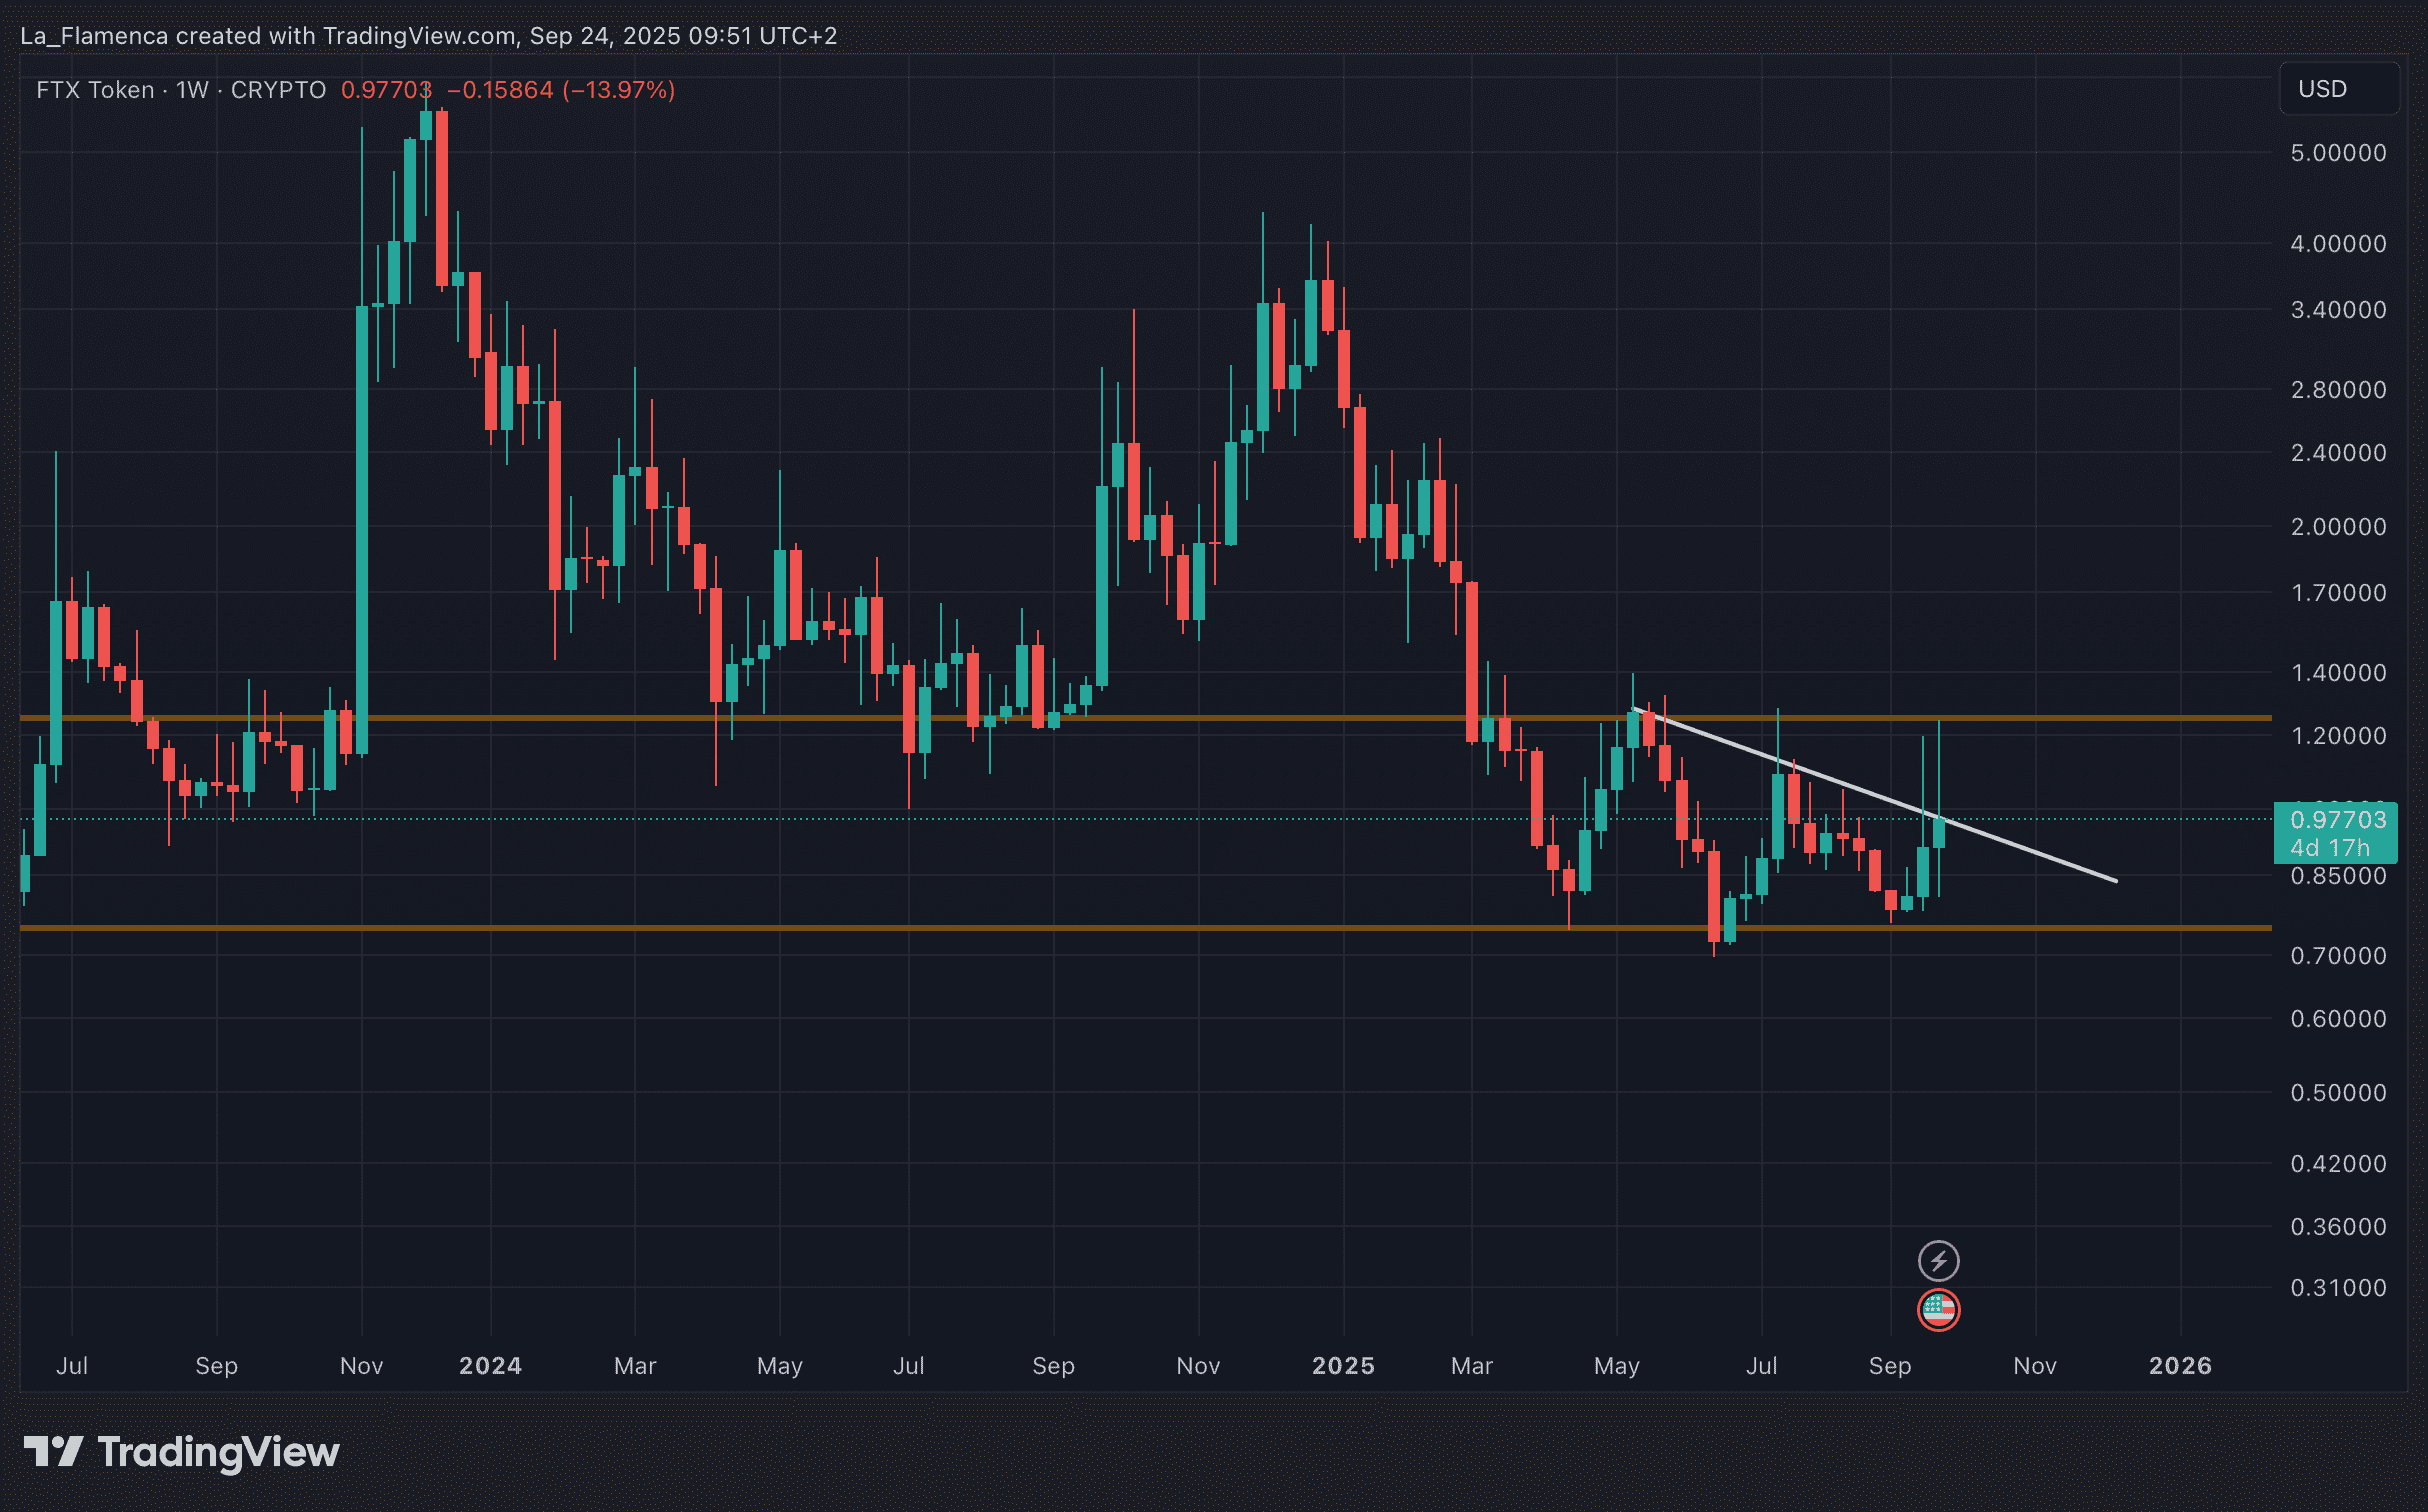Click the La_Flamenca attribution text

[428, 36]
